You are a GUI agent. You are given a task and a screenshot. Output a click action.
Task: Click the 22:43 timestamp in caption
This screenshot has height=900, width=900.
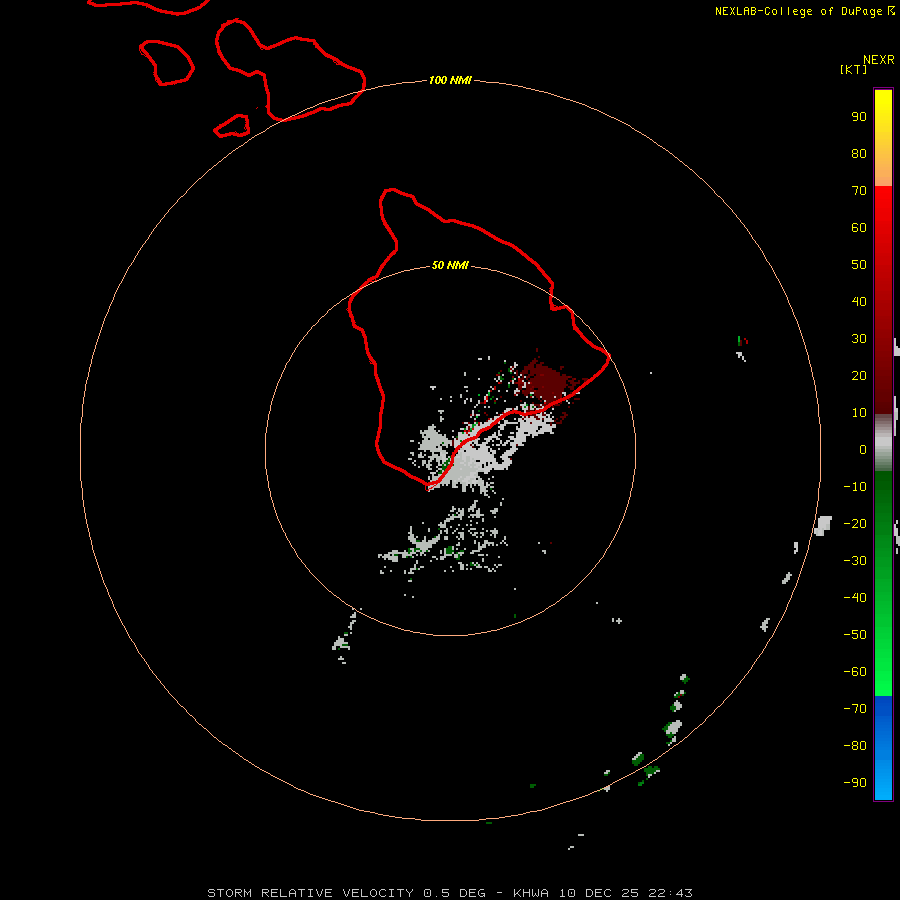(x=670, y=893)
